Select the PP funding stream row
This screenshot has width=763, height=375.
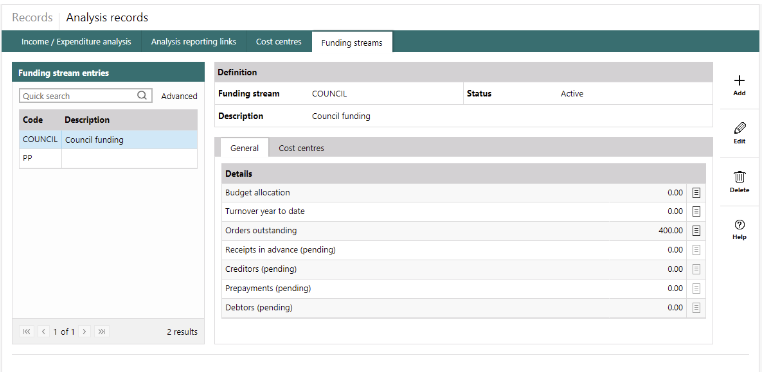pos(109,159)
